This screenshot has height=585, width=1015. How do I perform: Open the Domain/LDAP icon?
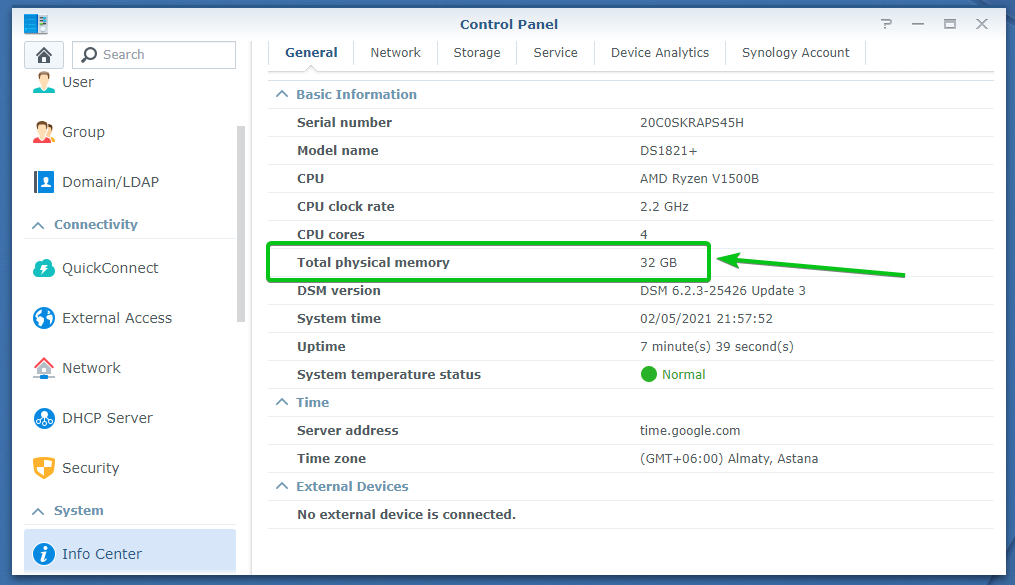[44, 182]
